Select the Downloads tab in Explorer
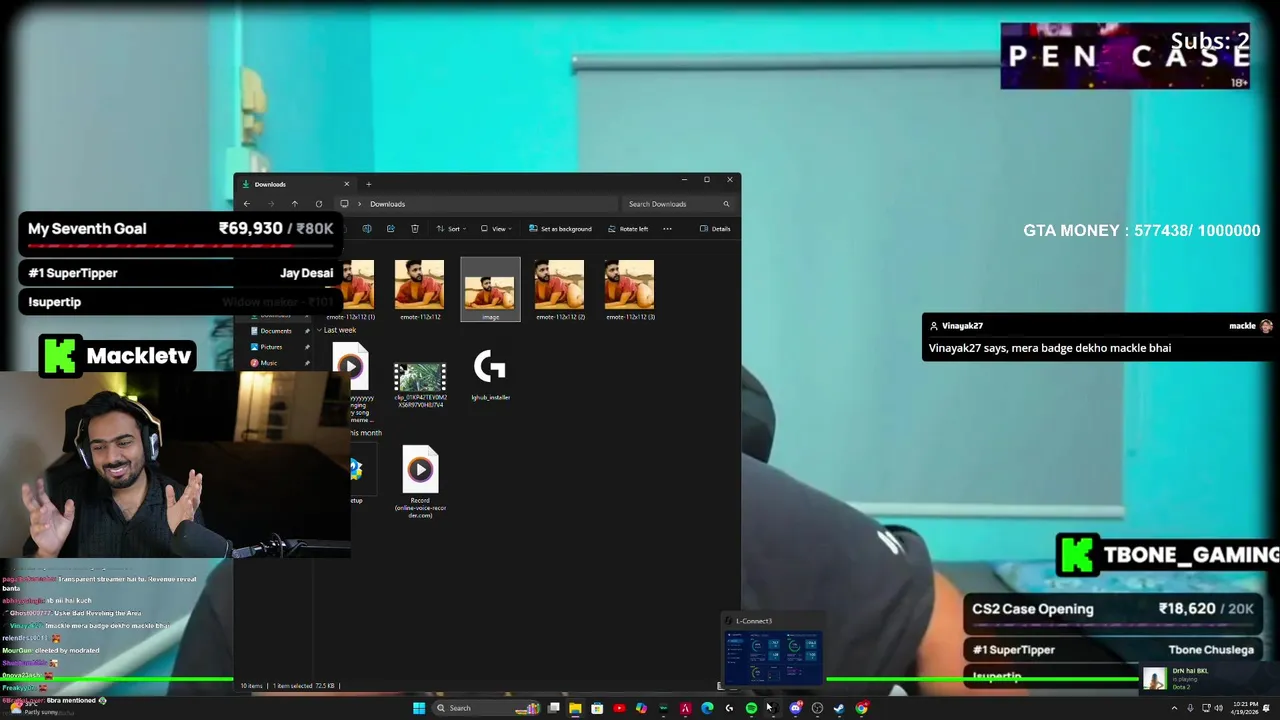The height and width of the screenshot is (720, 1280). (296, 184)
